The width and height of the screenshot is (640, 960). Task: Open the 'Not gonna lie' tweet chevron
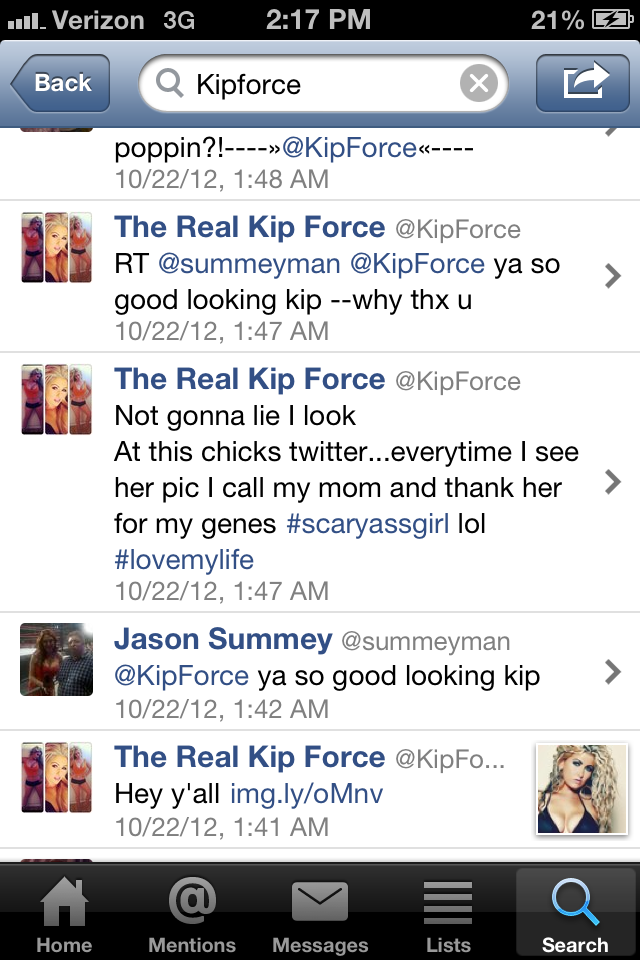pyautogui.click(x=612, y=482)
